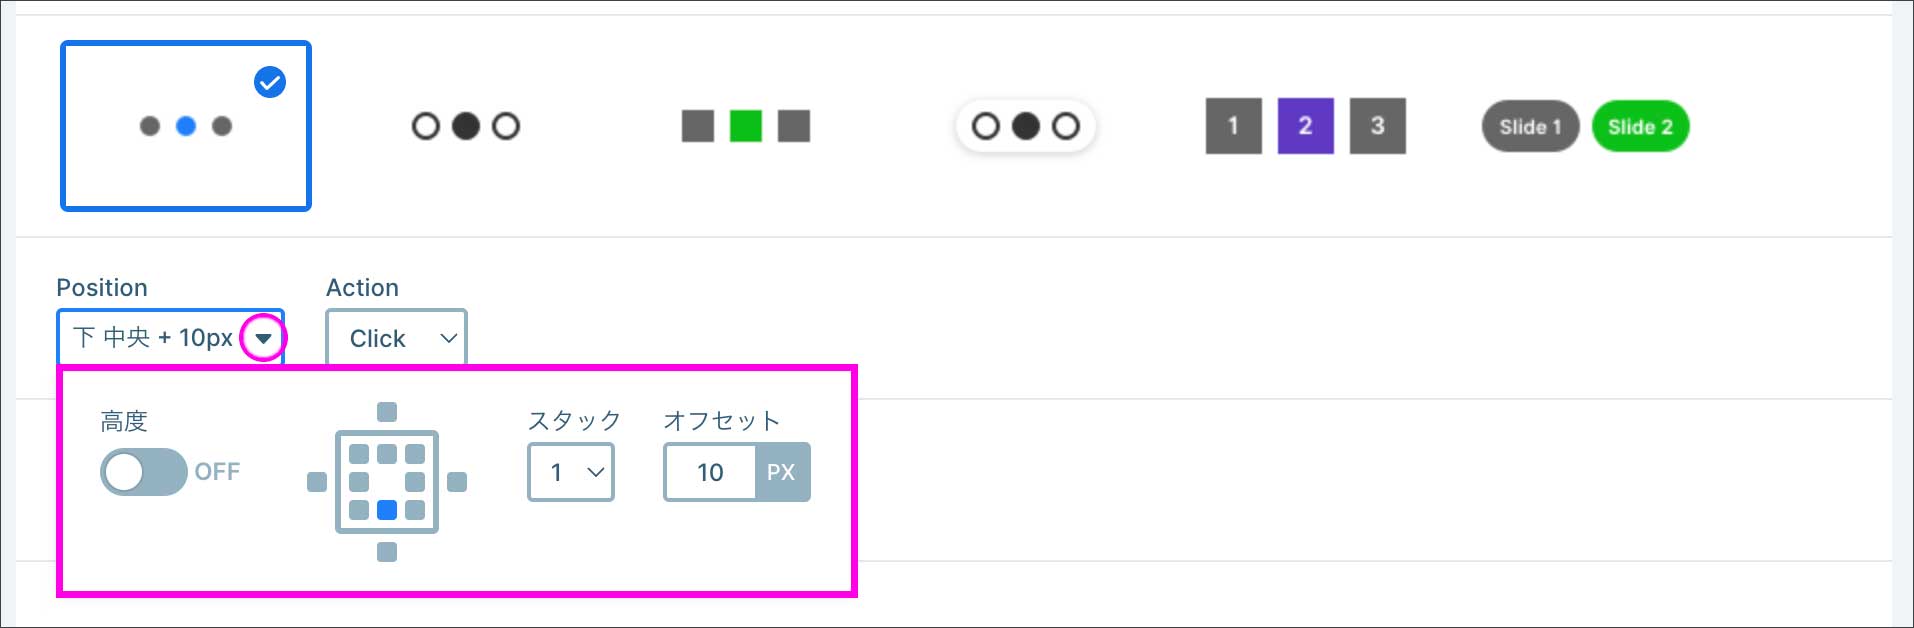Open the Action dropdown showing Click

point(396,338)
